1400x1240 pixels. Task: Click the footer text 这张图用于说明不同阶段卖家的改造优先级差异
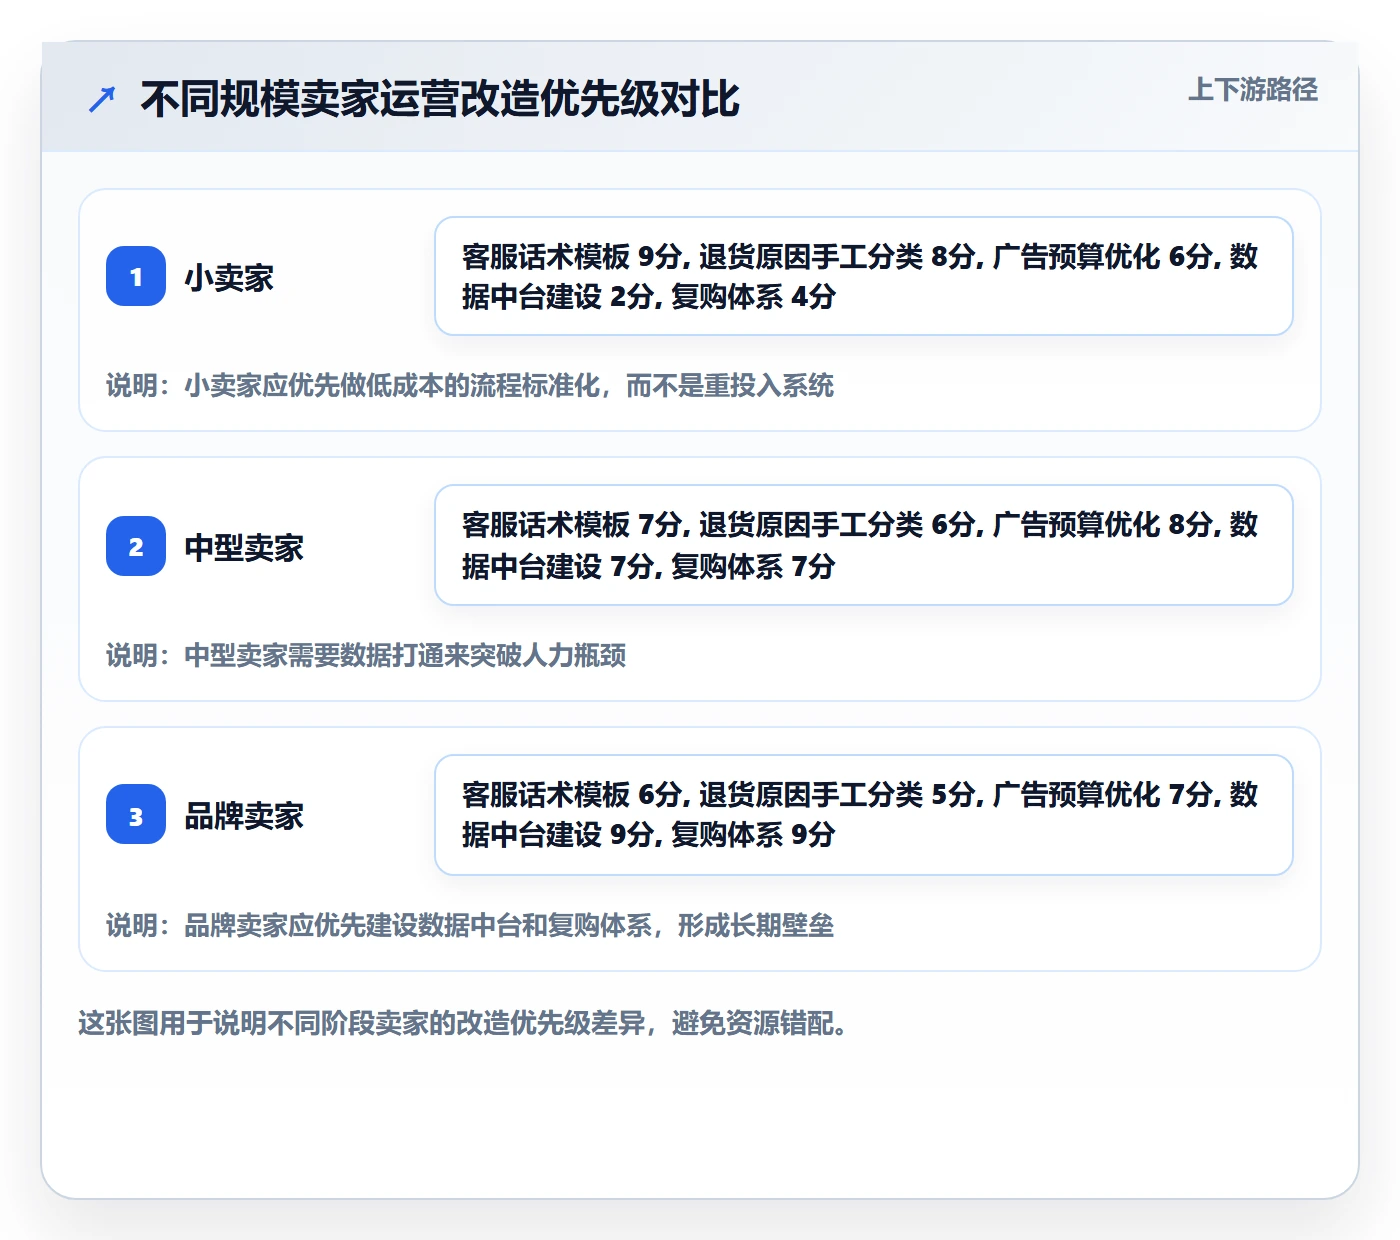(463, 1024)
